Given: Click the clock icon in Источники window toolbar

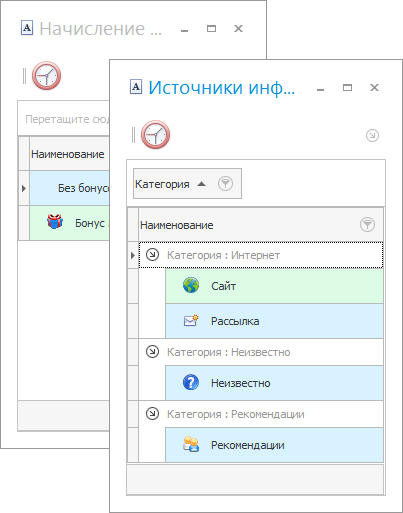Looking at the screenshot, I should (x=155, y=135).
